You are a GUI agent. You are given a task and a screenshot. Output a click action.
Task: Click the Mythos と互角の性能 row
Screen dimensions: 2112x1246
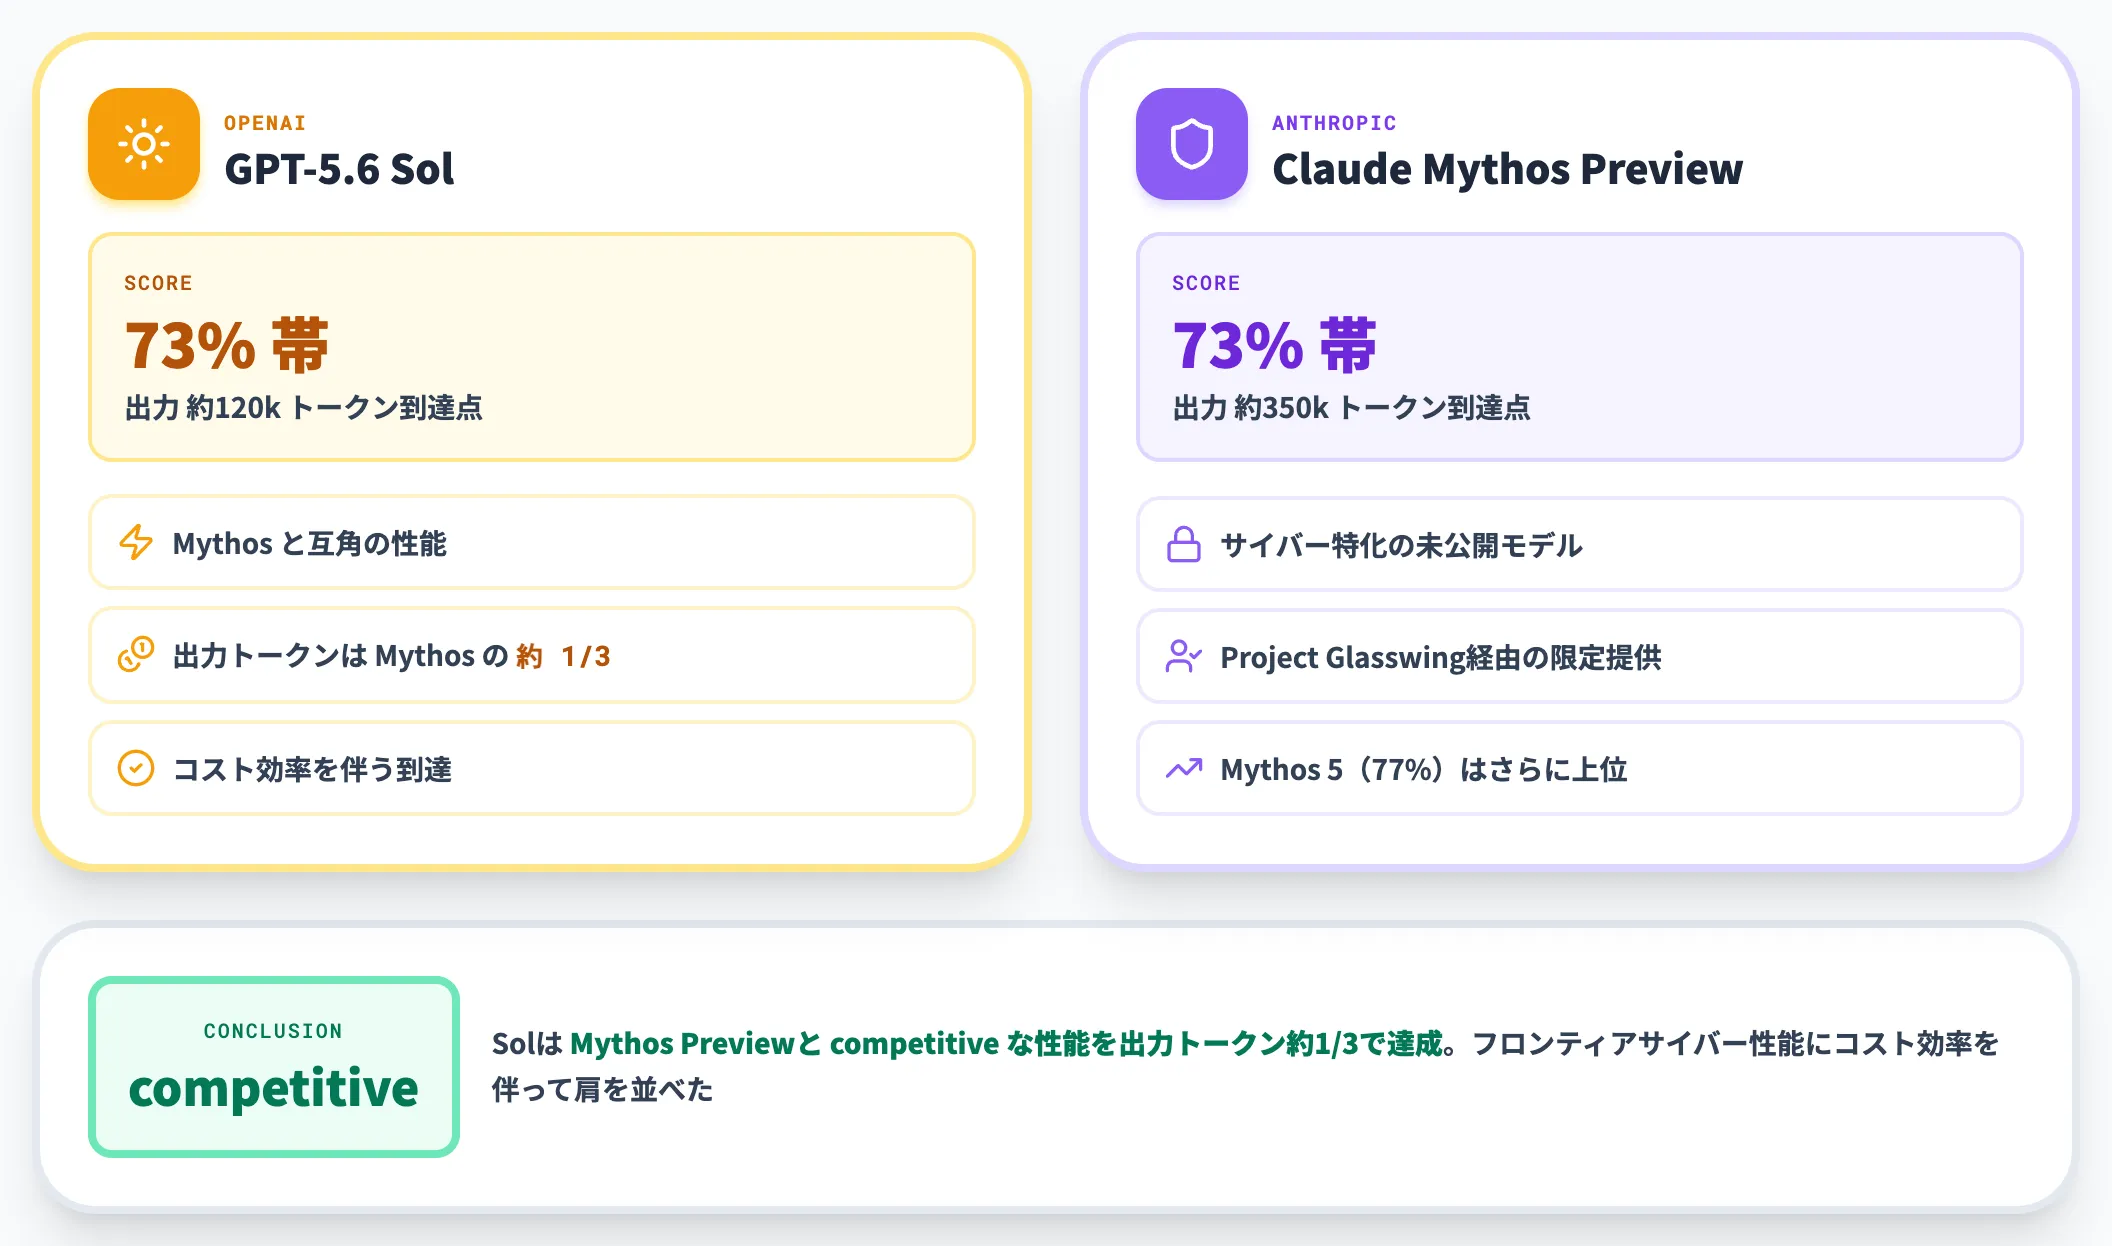coord(532,542)
